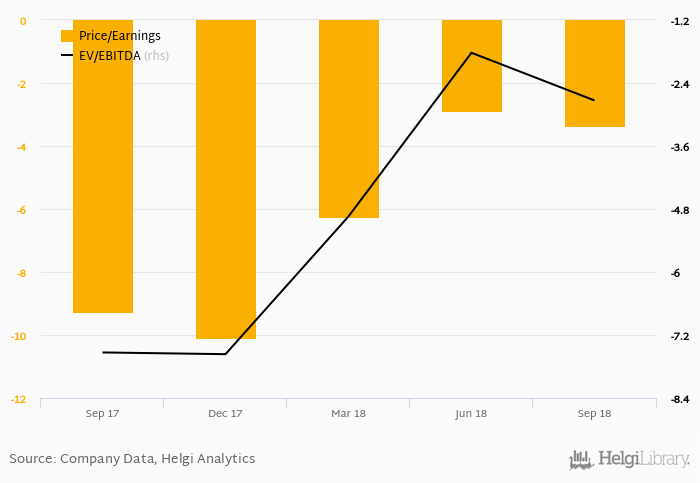Click the Price/Earnings orange legend swatch

pos(67,35)
